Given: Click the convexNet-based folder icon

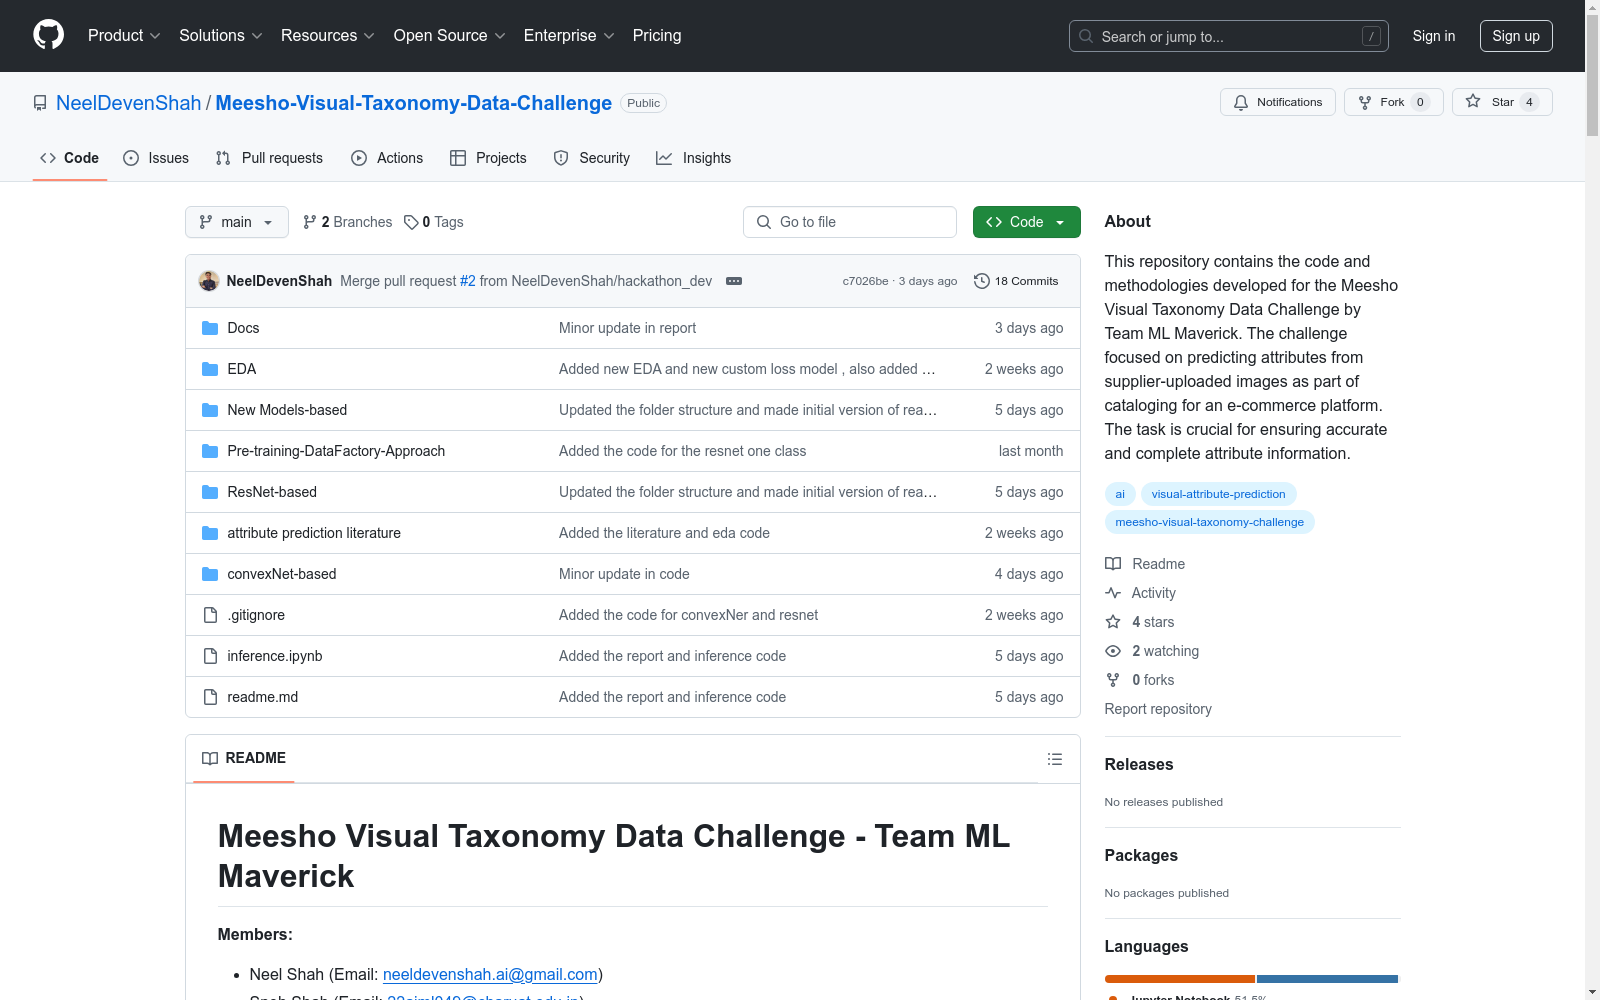Looking at the screenshot, I should (x=210, y=574).
